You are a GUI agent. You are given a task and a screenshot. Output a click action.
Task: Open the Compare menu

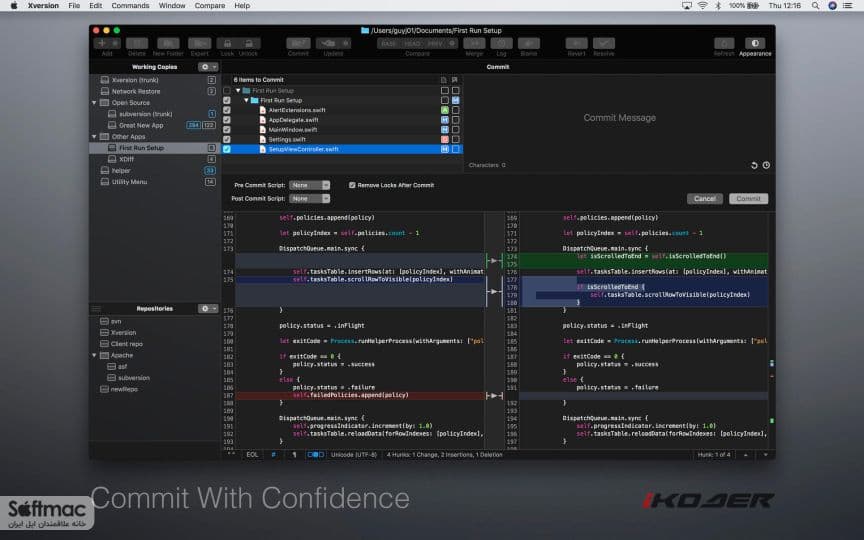[x=209, y=6]
